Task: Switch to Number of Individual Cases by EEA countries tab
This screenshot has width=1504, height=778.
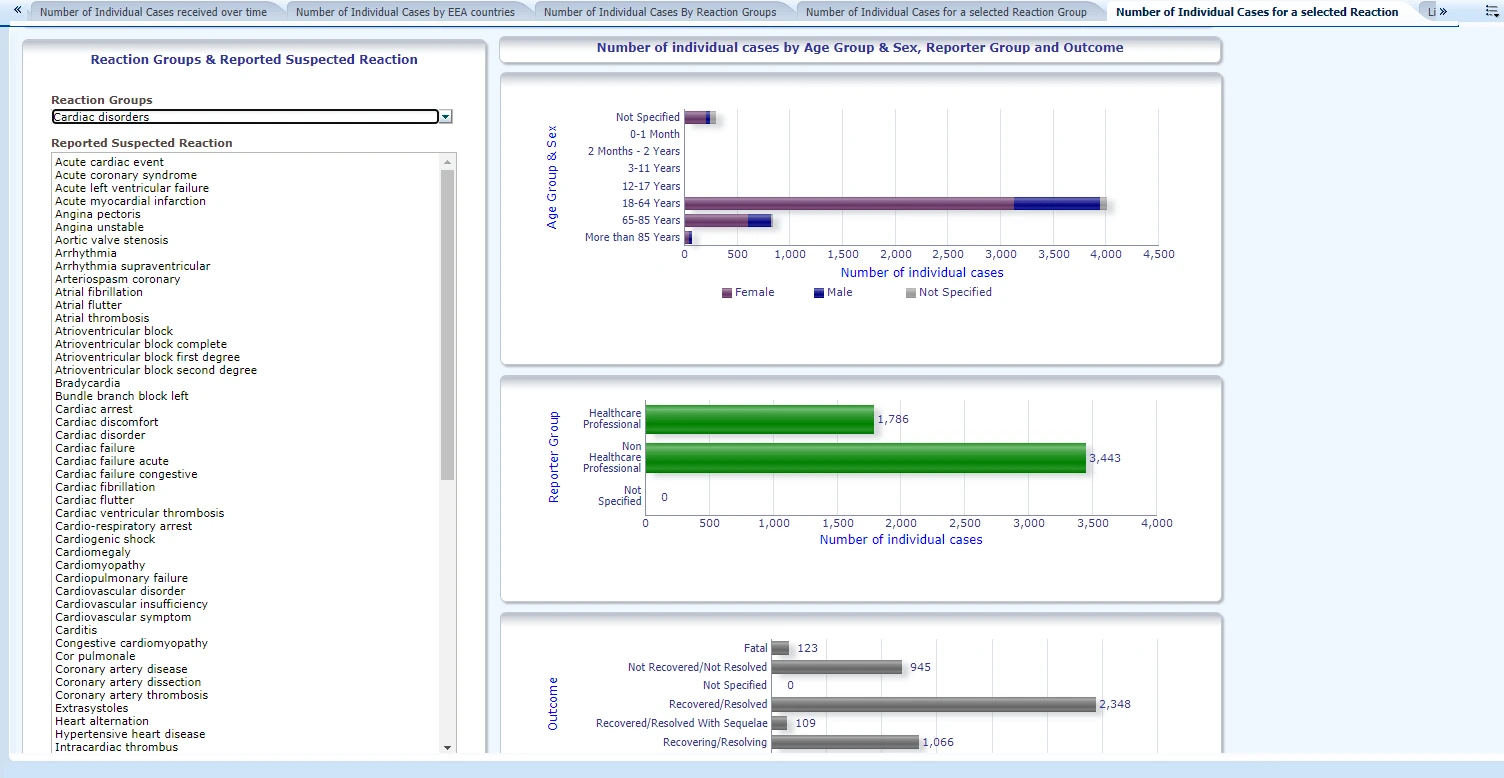Action: 405,12
